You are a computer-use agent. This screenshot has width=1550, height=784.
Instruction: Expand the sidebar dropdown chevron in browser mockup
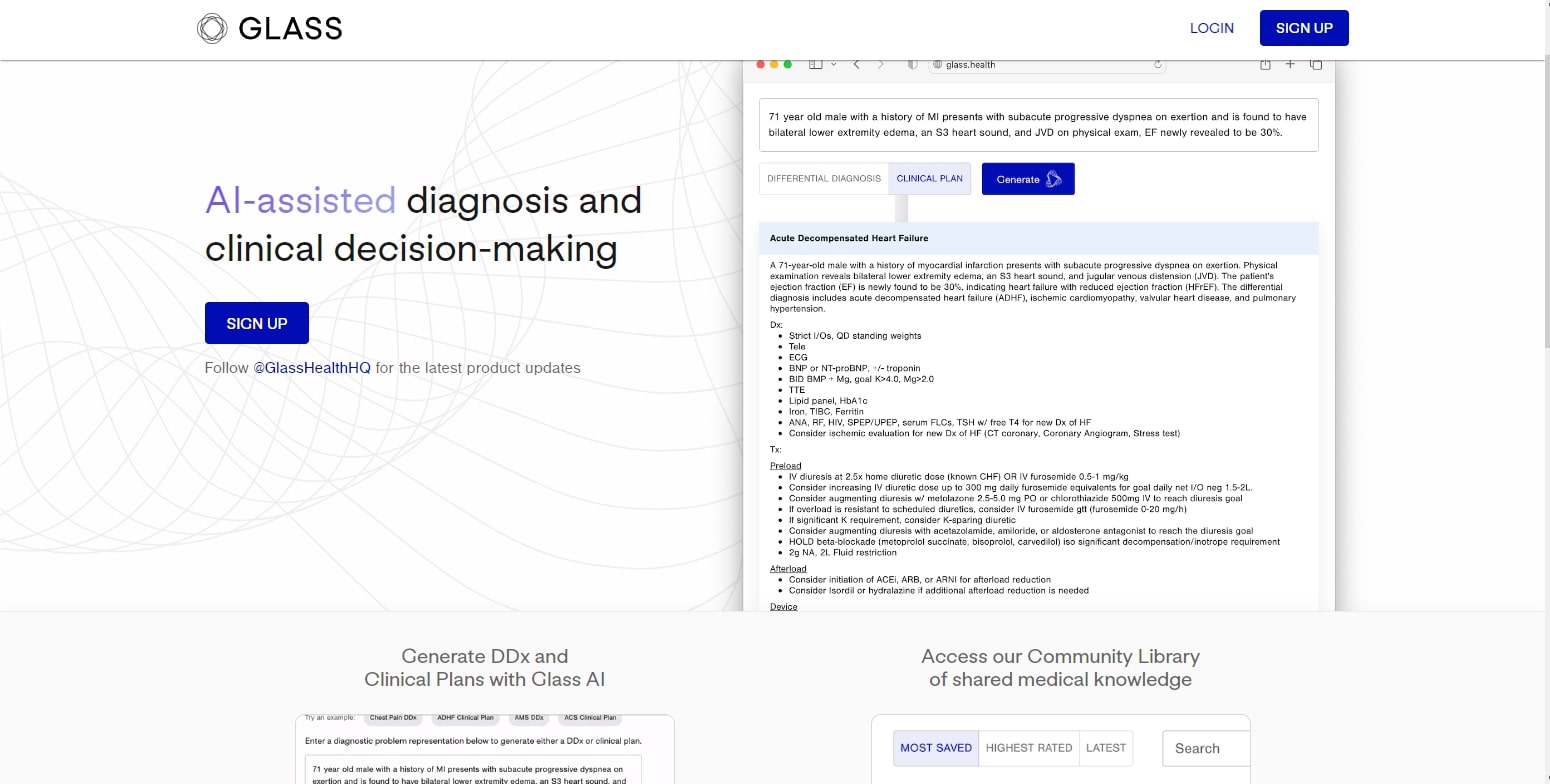tap(834, 65)
